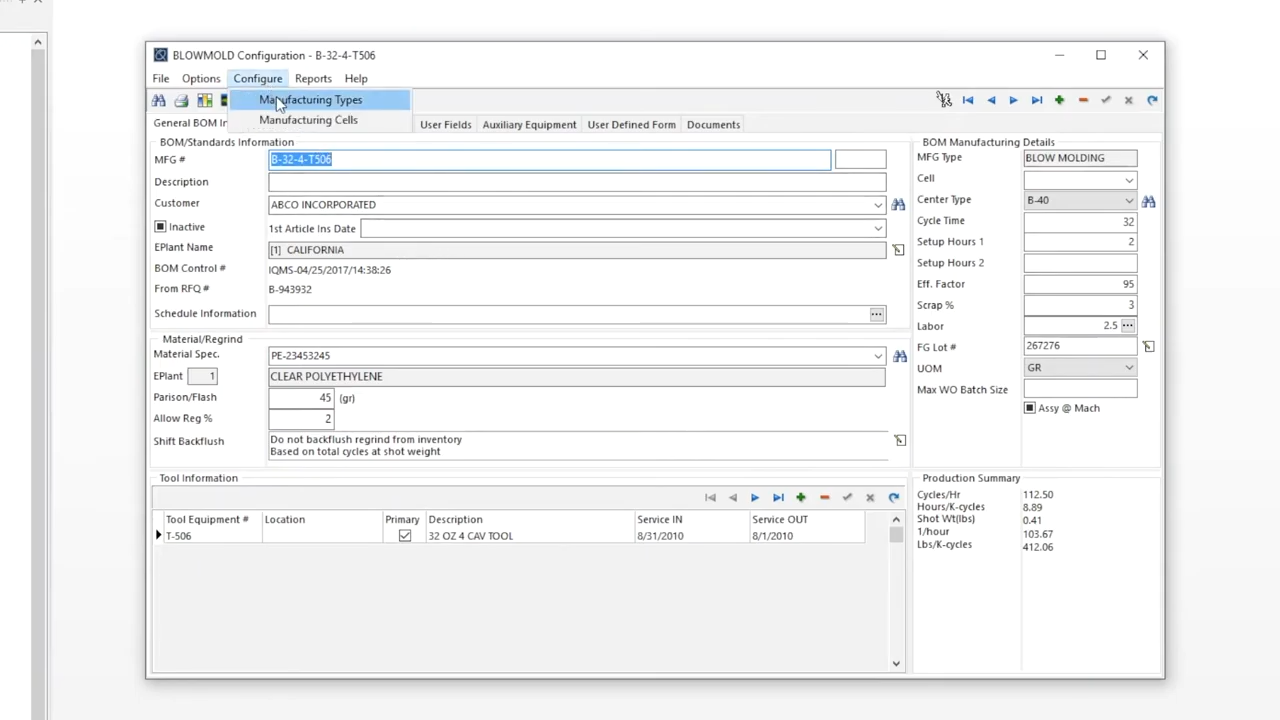Viewport: 1280px width, 720px height.
Task: Click the Schedule Information ellipsis button
Action: pyautogui.click(x=876, y=313)
